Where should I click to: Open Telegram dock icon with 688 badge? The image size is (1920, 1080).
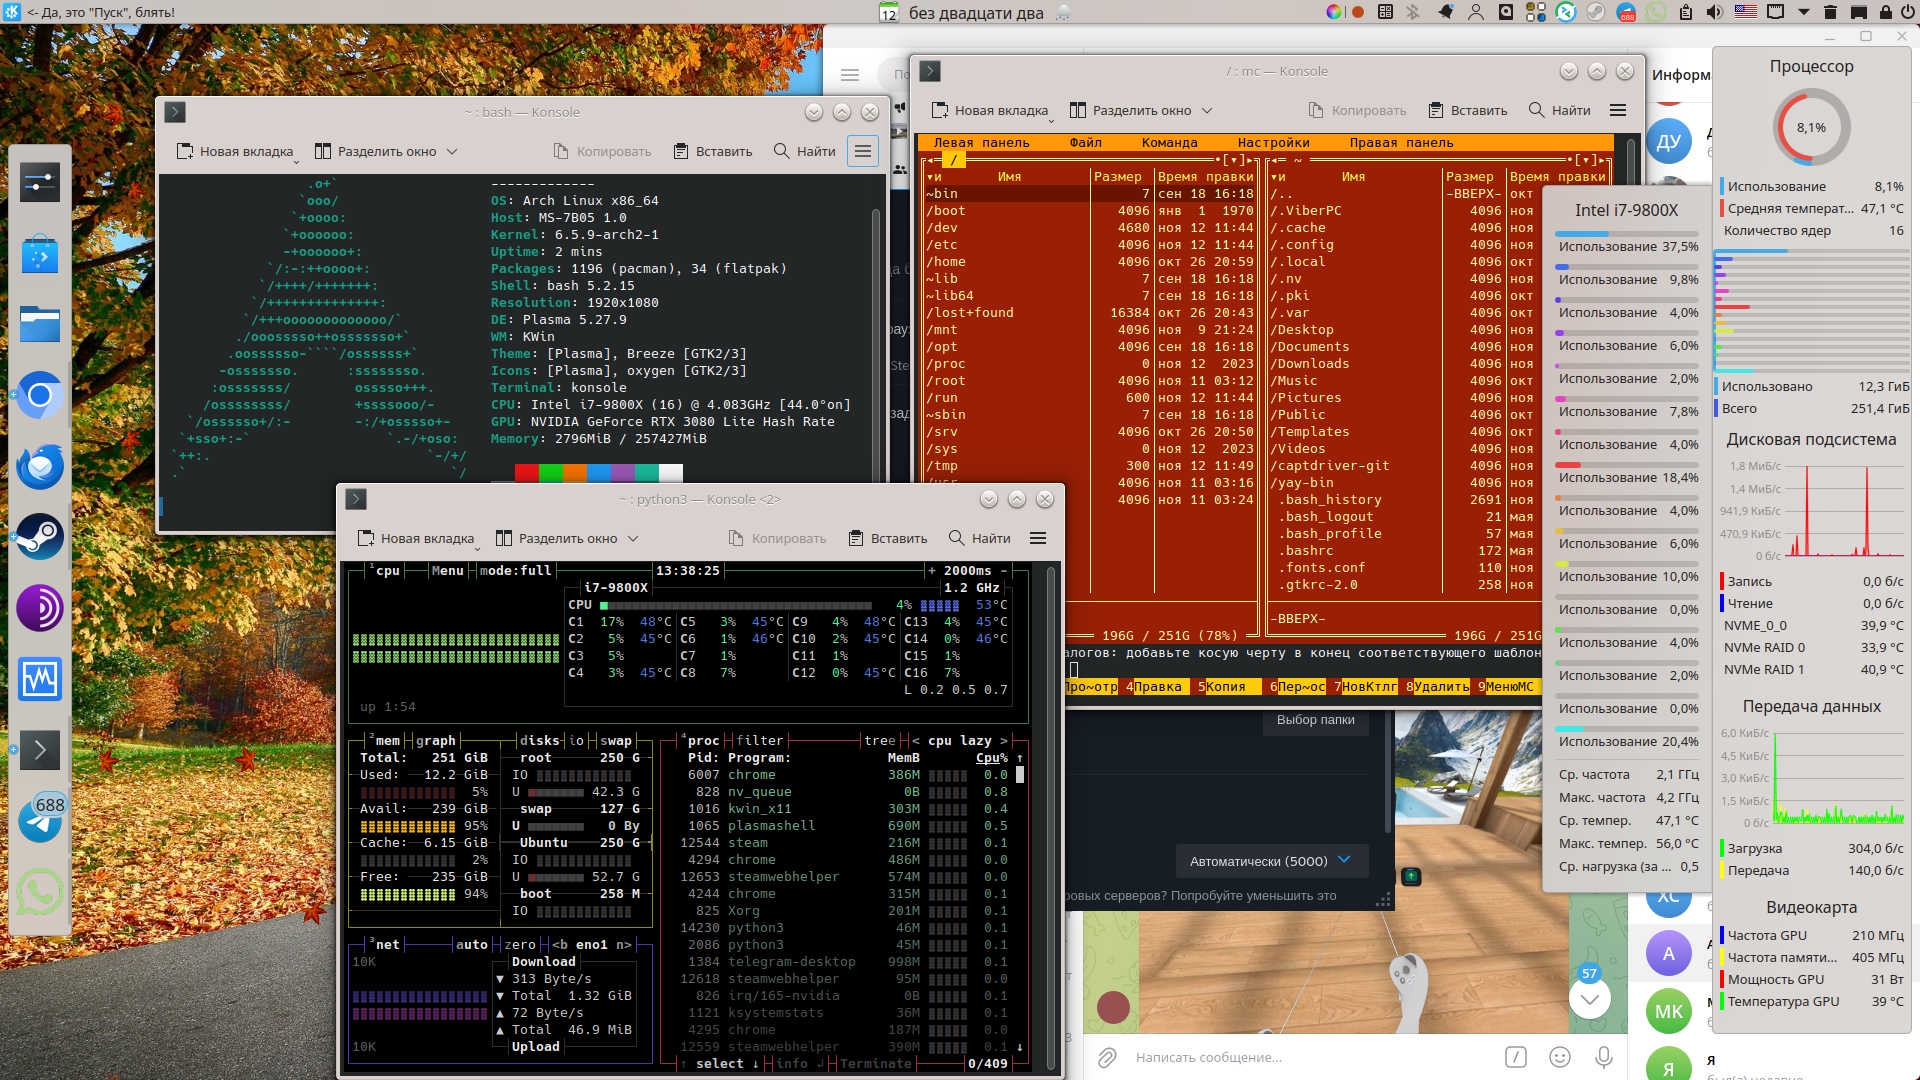click(40, 820)
